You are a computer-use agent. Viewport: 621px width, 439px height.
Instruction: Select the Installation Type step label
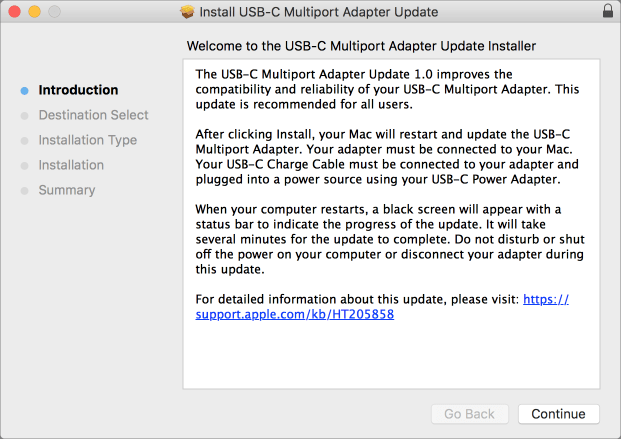click(x=88, y=140)
